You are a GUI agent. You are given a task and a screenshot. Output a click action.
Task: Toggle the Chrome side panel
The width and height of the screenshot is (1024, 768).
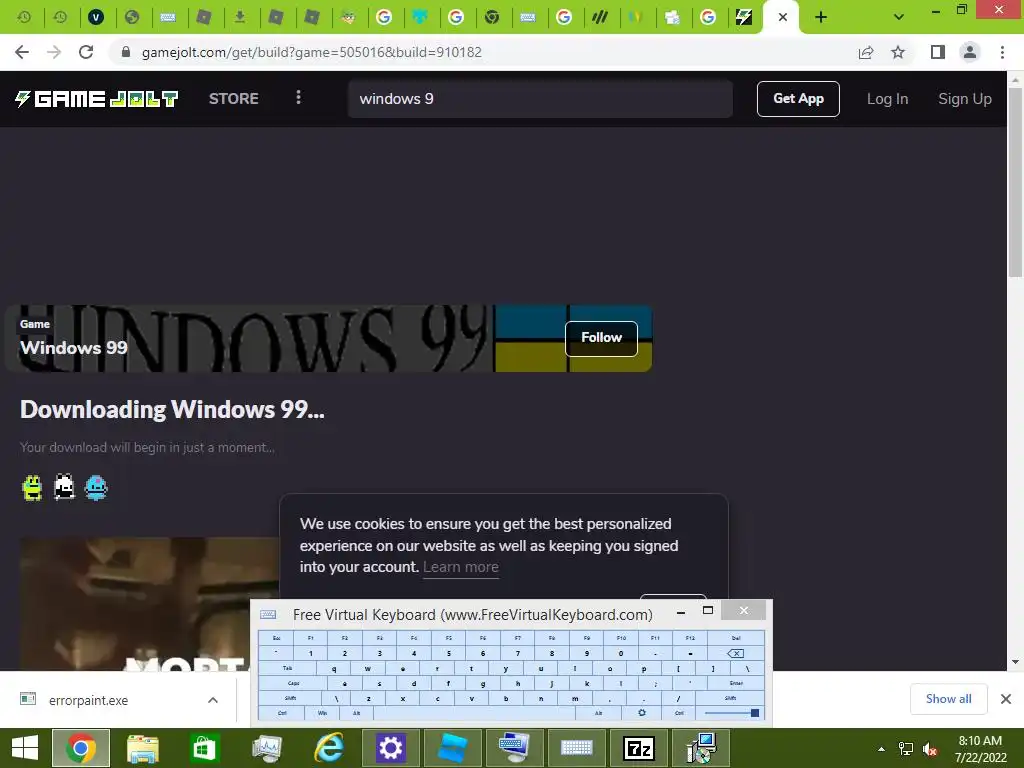pyautogui.click(x=938, y=52)
